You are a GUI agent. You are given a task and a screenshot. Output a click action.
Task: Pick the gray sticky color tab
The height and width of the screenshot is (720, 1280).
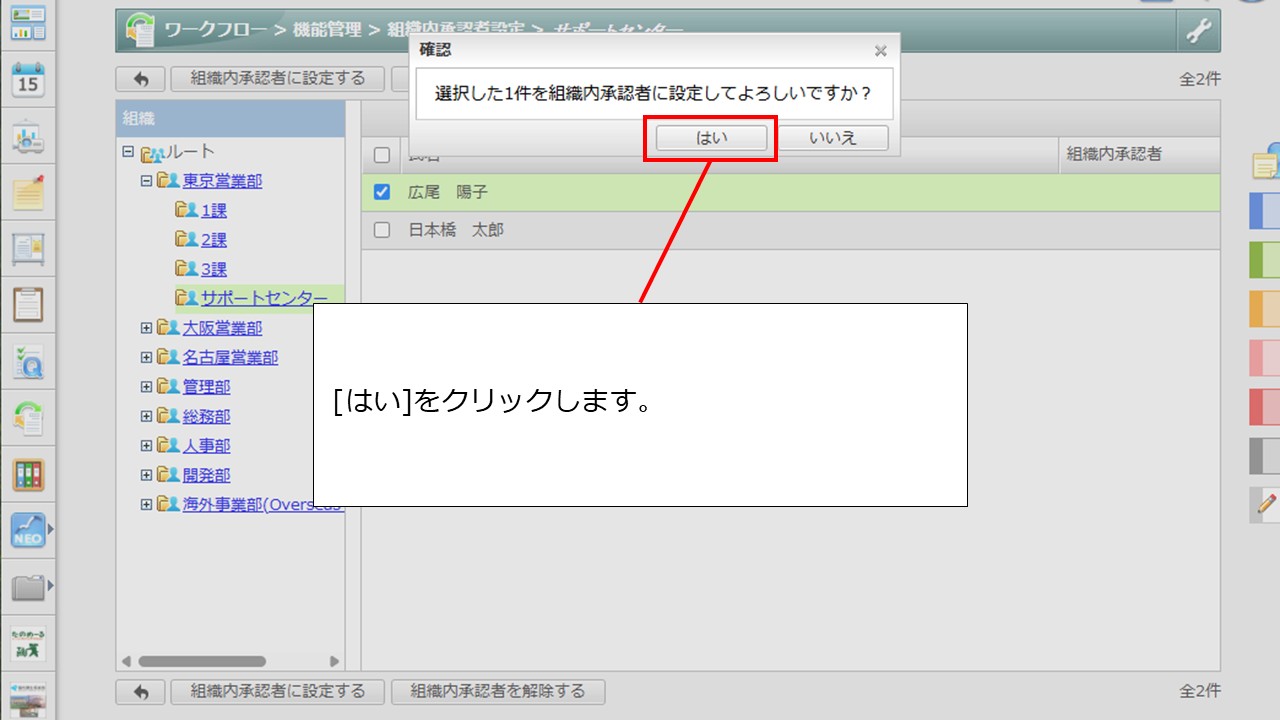[1265, 456]
